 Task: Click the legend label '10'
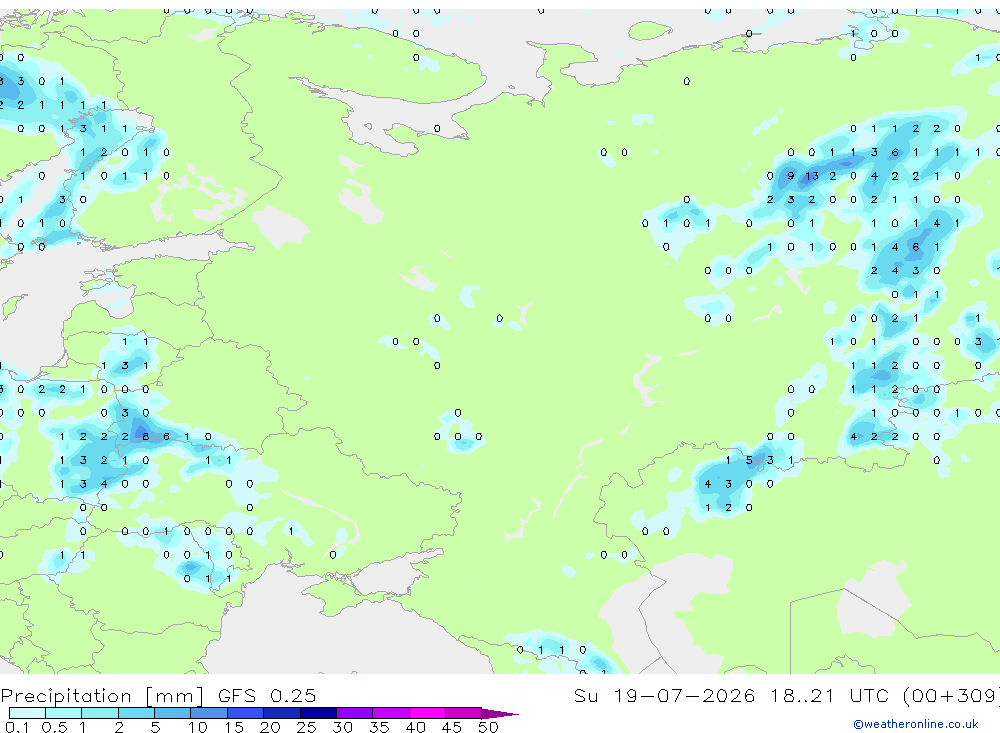[x=198, y=727]
